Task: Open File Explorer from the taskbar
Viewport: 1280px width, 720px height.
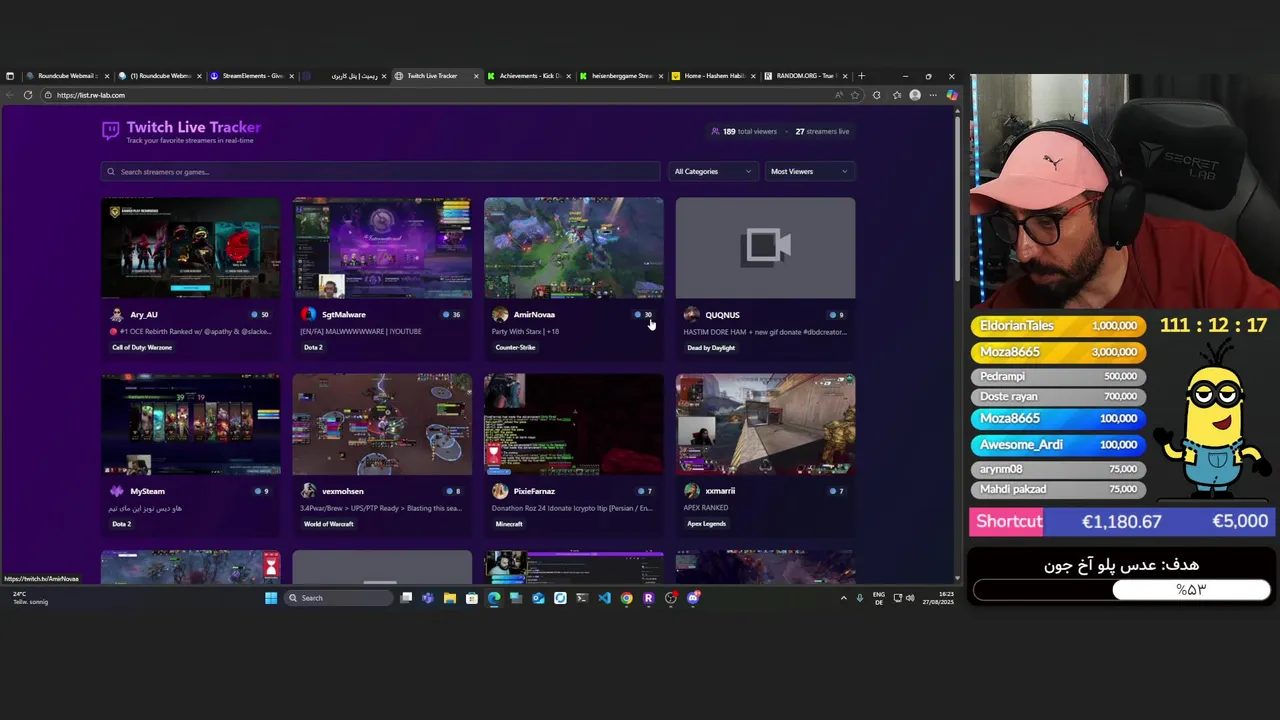Action: 450,598
